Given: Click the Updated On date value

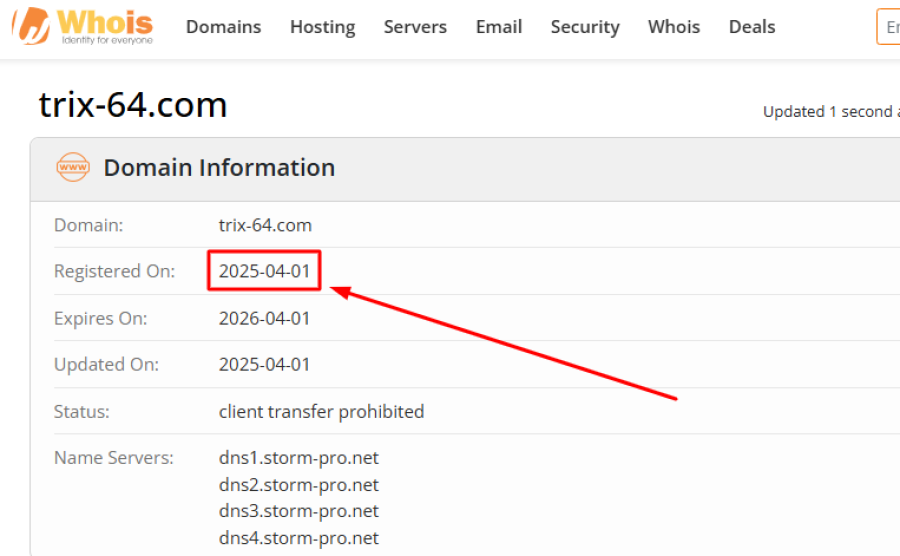Looking at the screenshot, I should click(264, 364).
